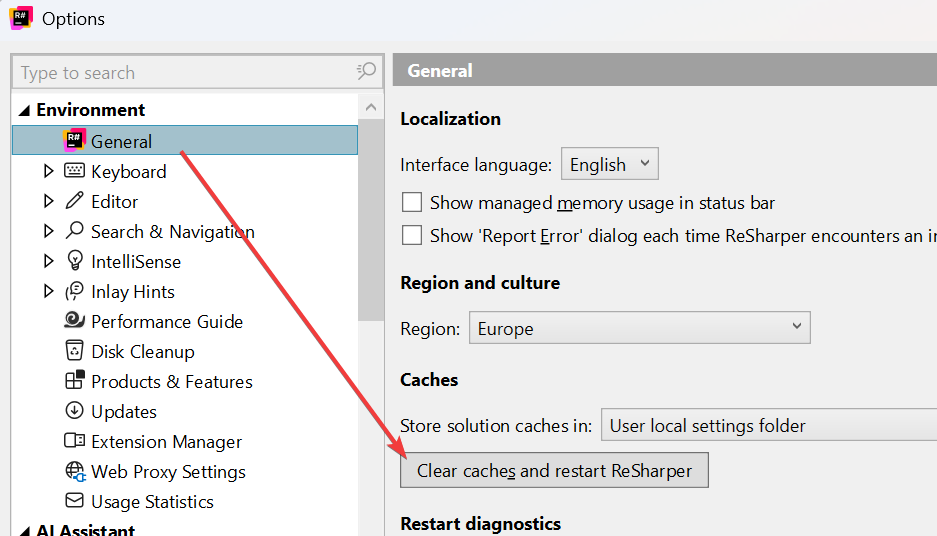937x536 pixels.
Task: Expand the Editor node
Action: click(48, 201)
